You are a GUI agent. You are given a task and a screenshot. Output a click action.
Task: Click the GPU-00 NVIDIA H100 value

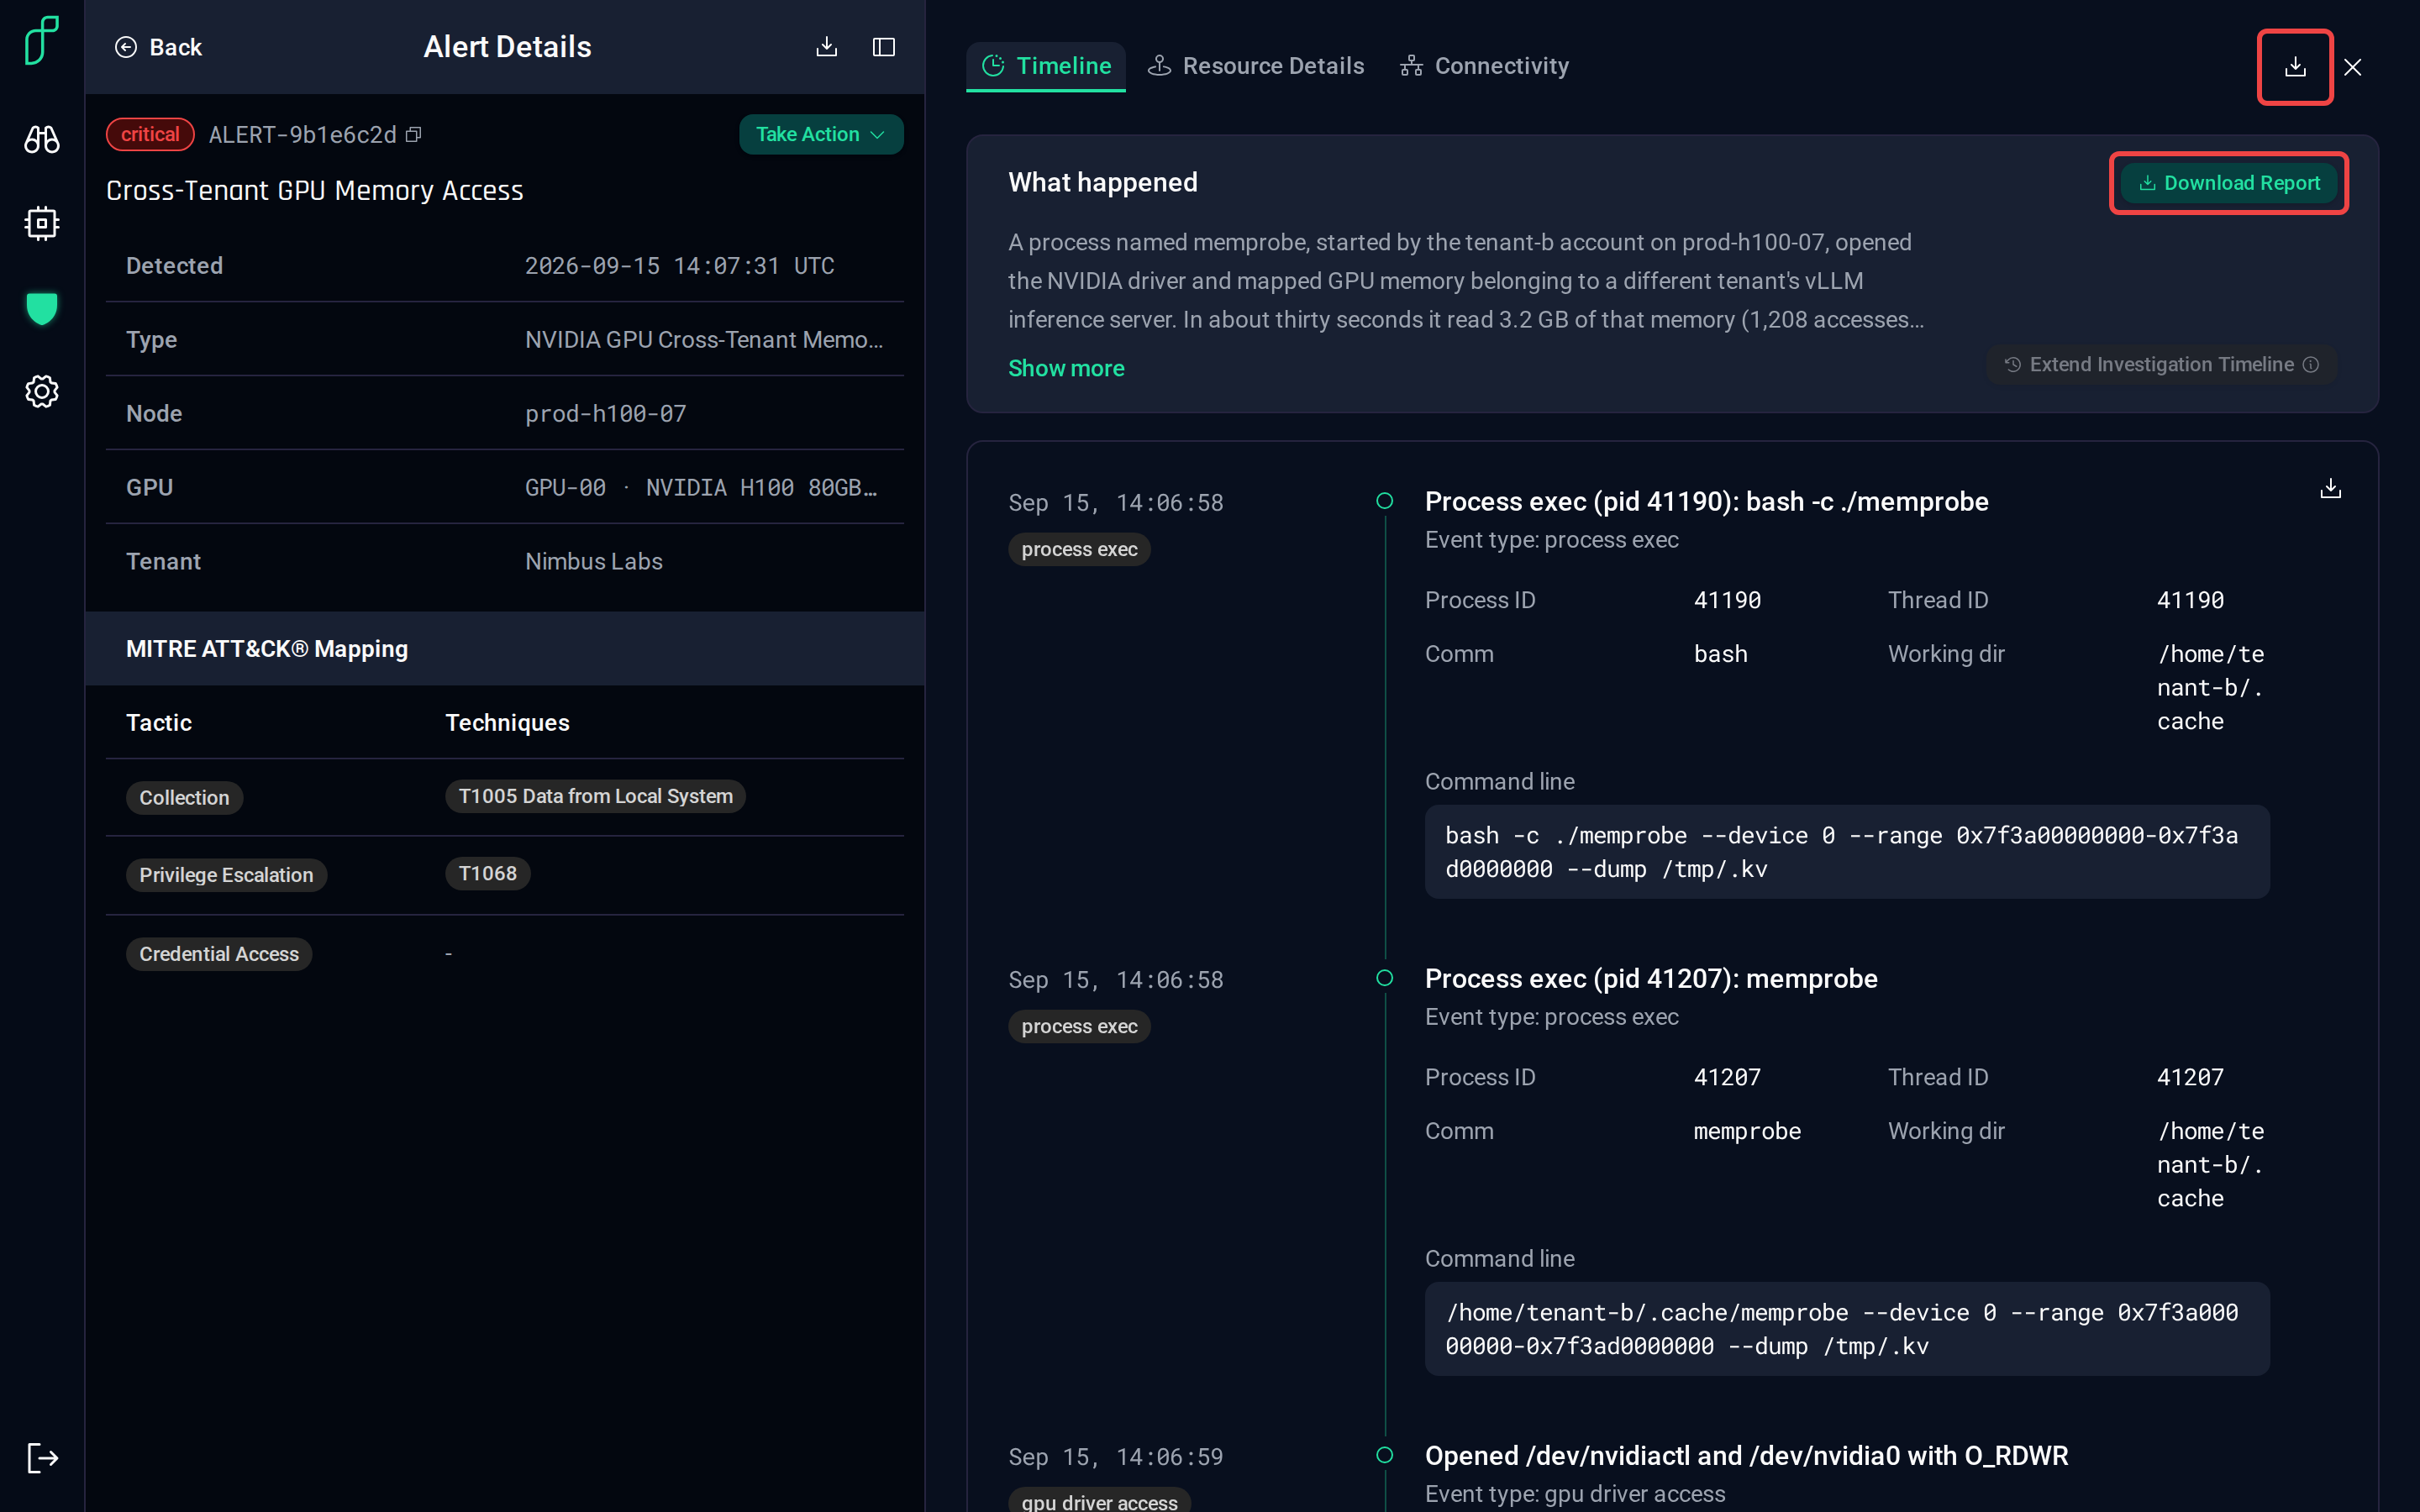(x=701, y=487)
